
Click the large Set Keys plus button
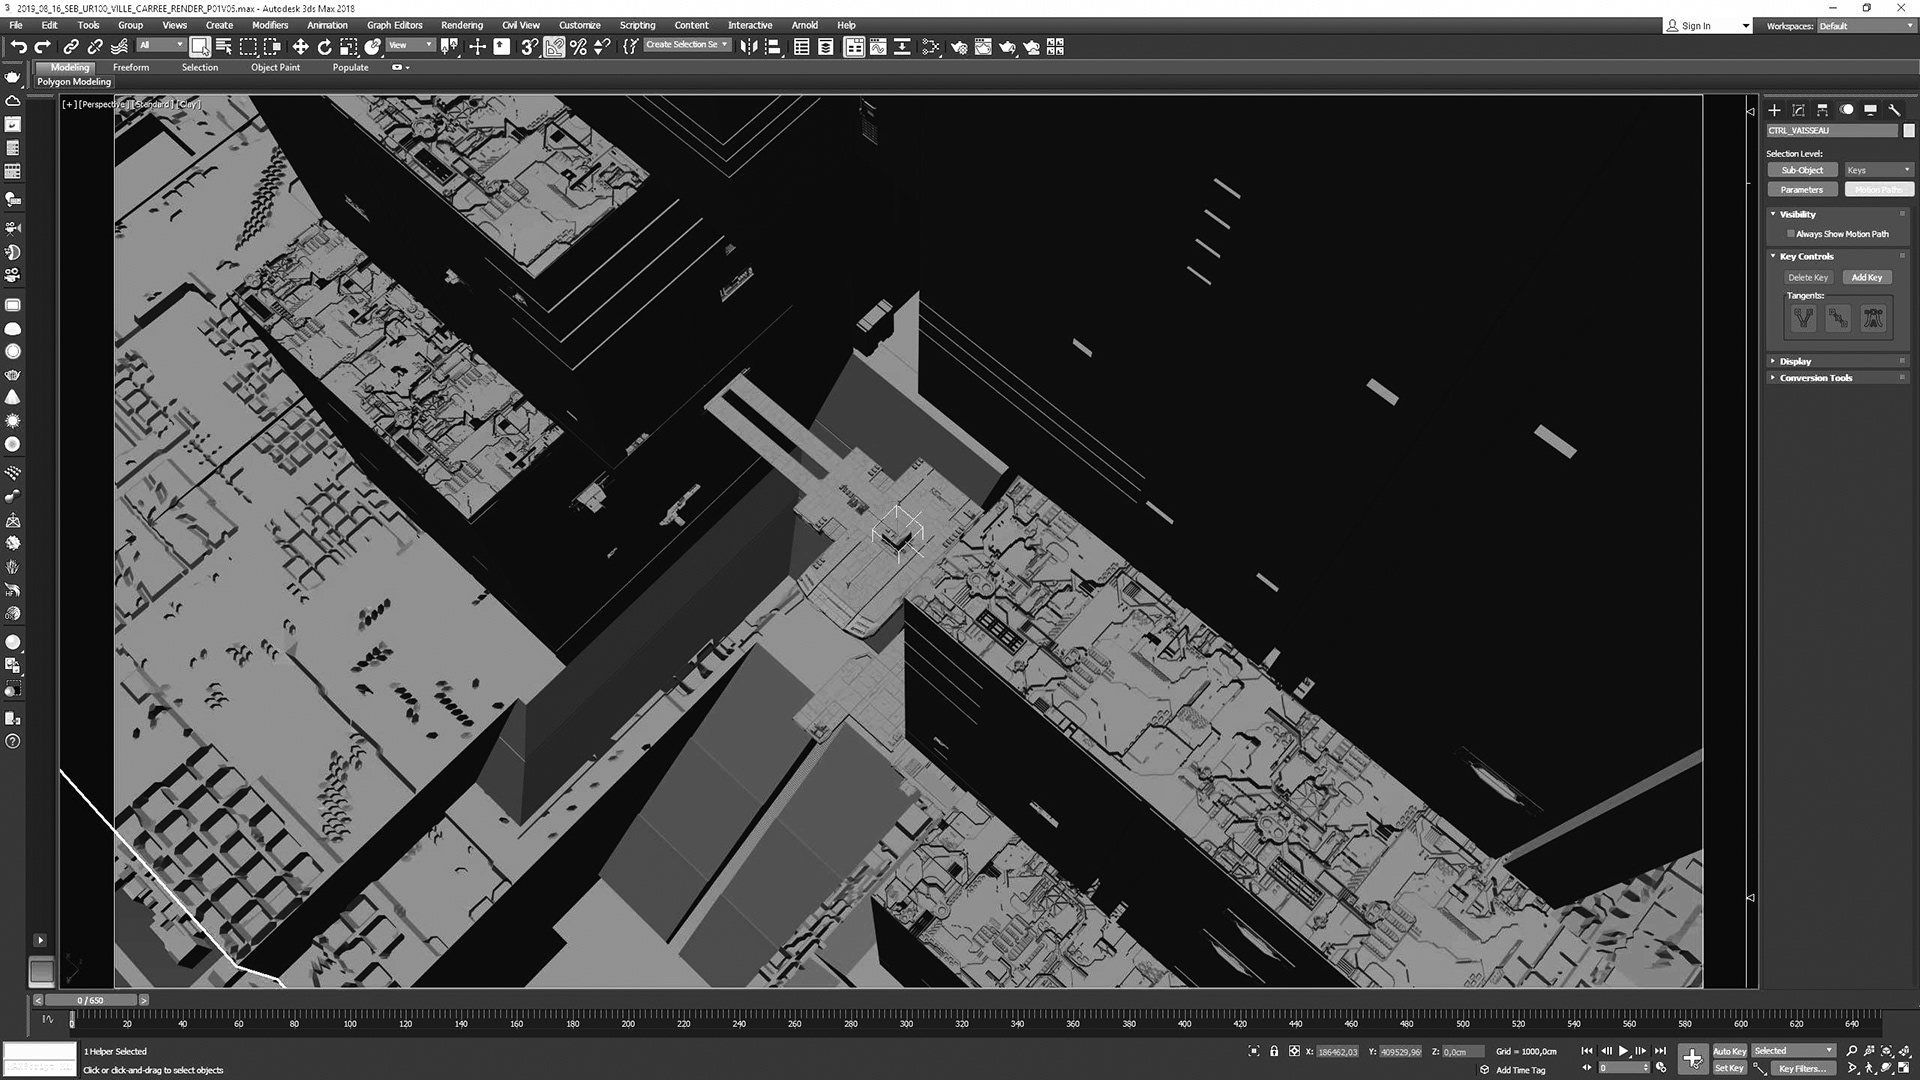[1692, 1058]
